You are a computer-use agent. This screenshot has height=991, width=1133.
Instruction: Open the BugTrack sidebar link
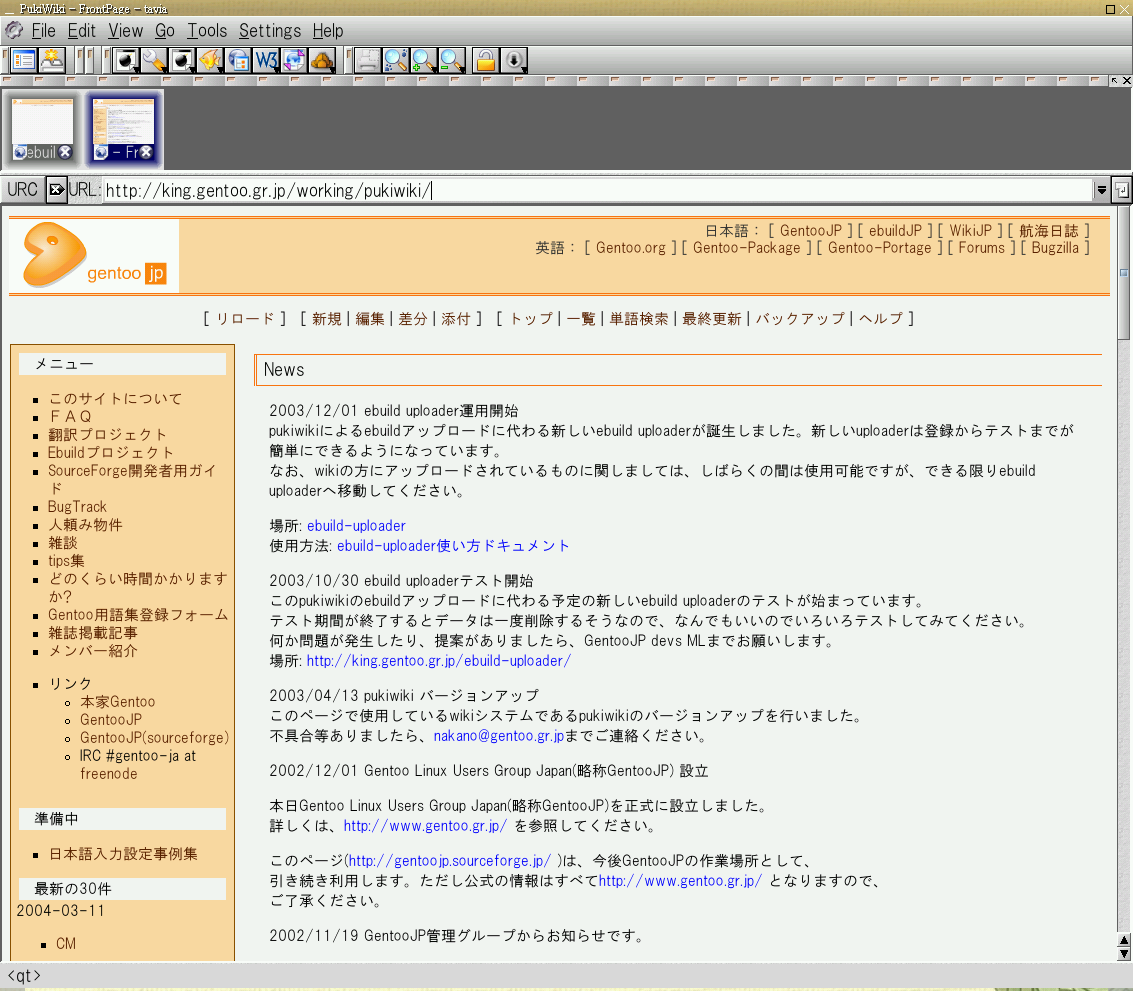77,507
